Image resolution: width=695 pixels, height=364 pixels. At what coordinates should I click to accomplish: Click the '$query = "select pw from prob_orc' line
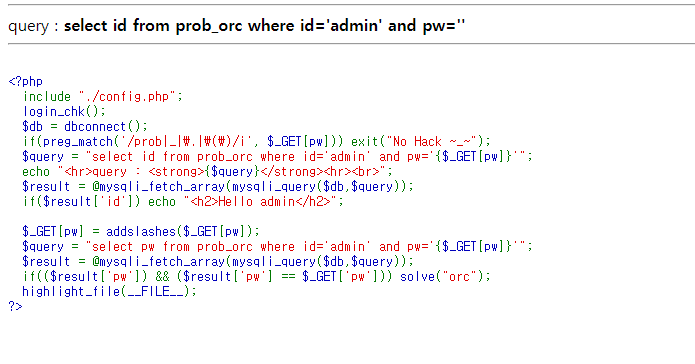[277, 247]
